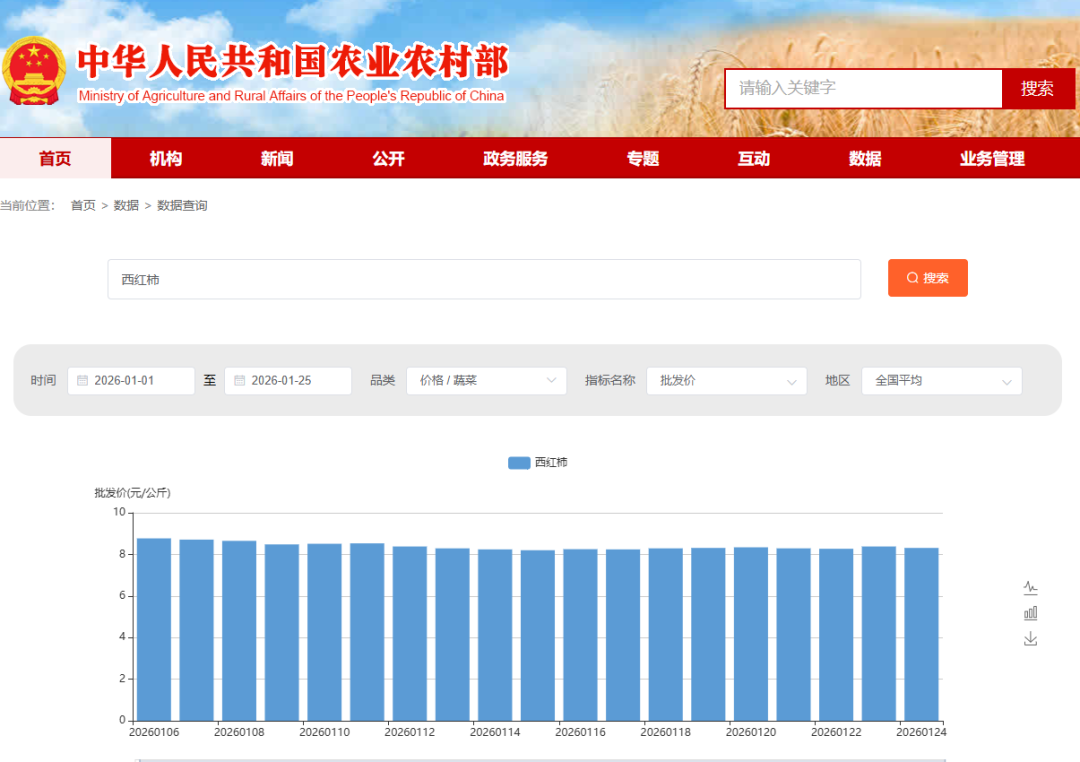Open the 互动 nav item
The image size is (1080, 762).
coord(754,158)
